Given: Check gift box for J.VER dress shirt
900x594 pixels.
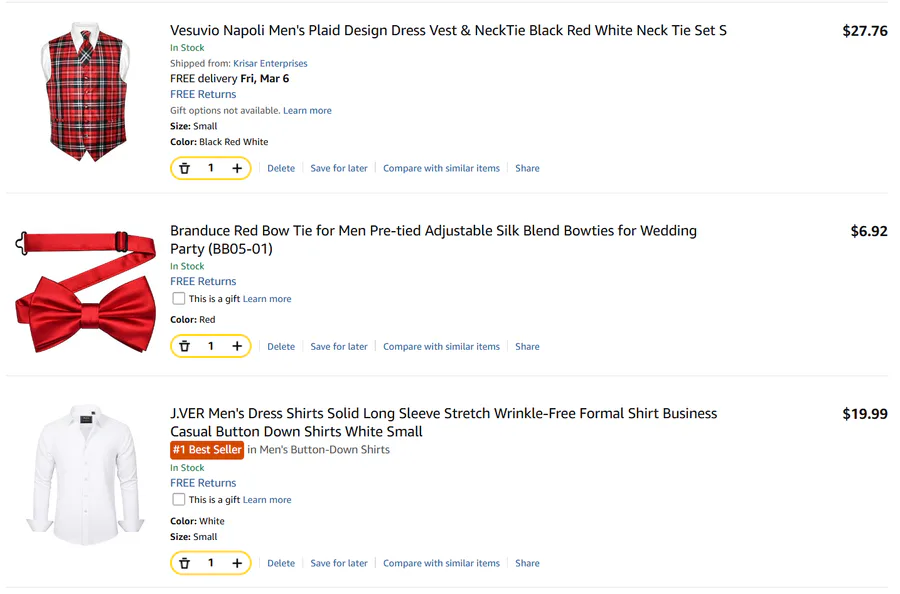Looking at the screenshot, I should point(179,500).
